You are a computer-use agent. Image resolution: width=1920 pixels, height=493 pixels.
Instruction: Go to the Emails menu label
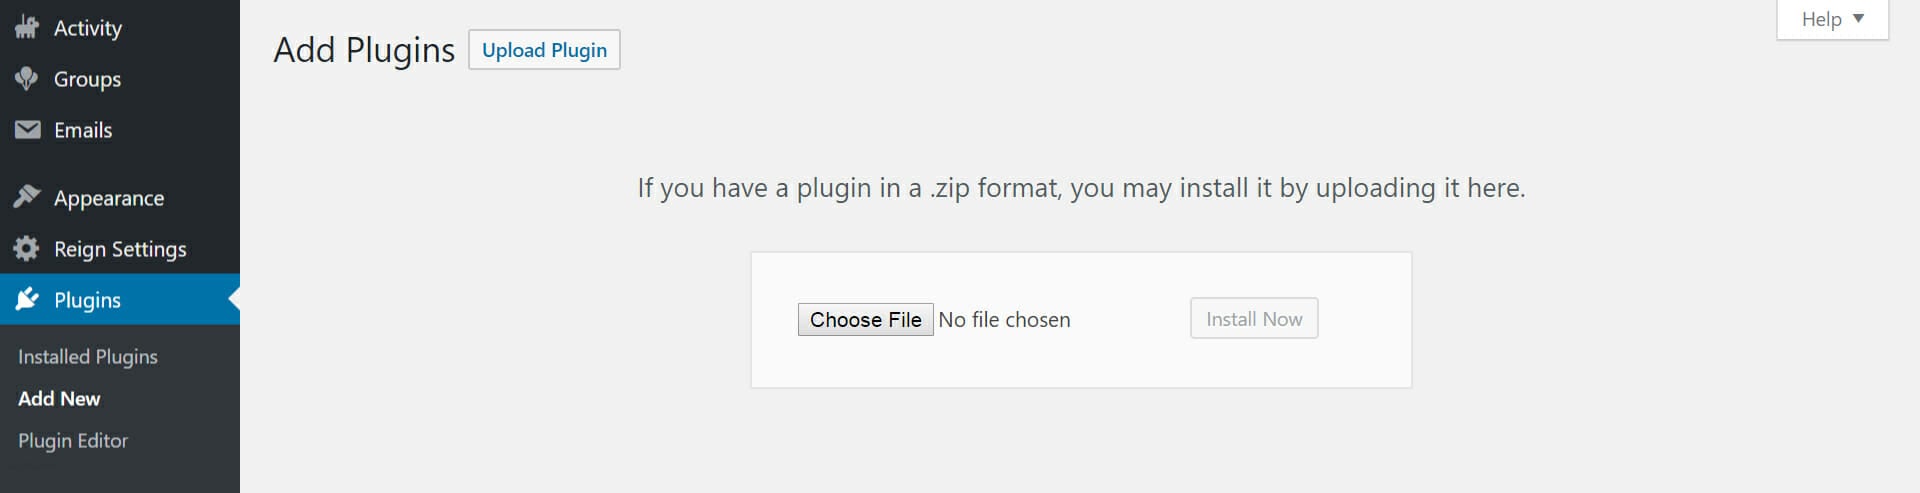[x=83, y=130]
